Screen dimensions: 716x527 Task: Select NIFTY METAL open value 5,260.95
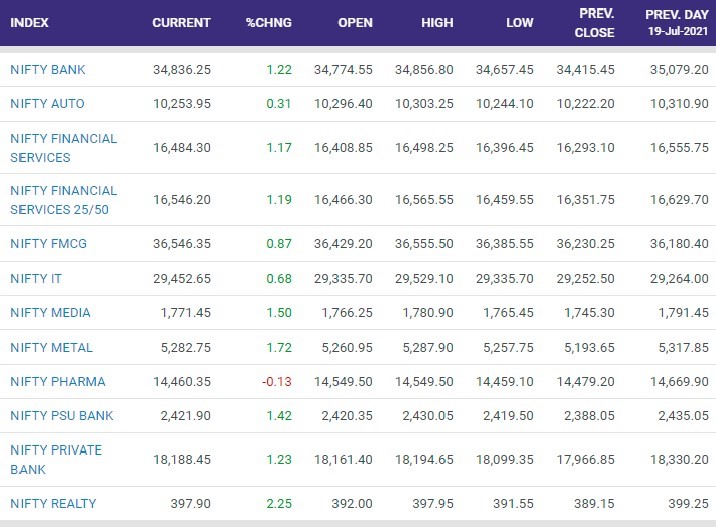pos(347,348)
